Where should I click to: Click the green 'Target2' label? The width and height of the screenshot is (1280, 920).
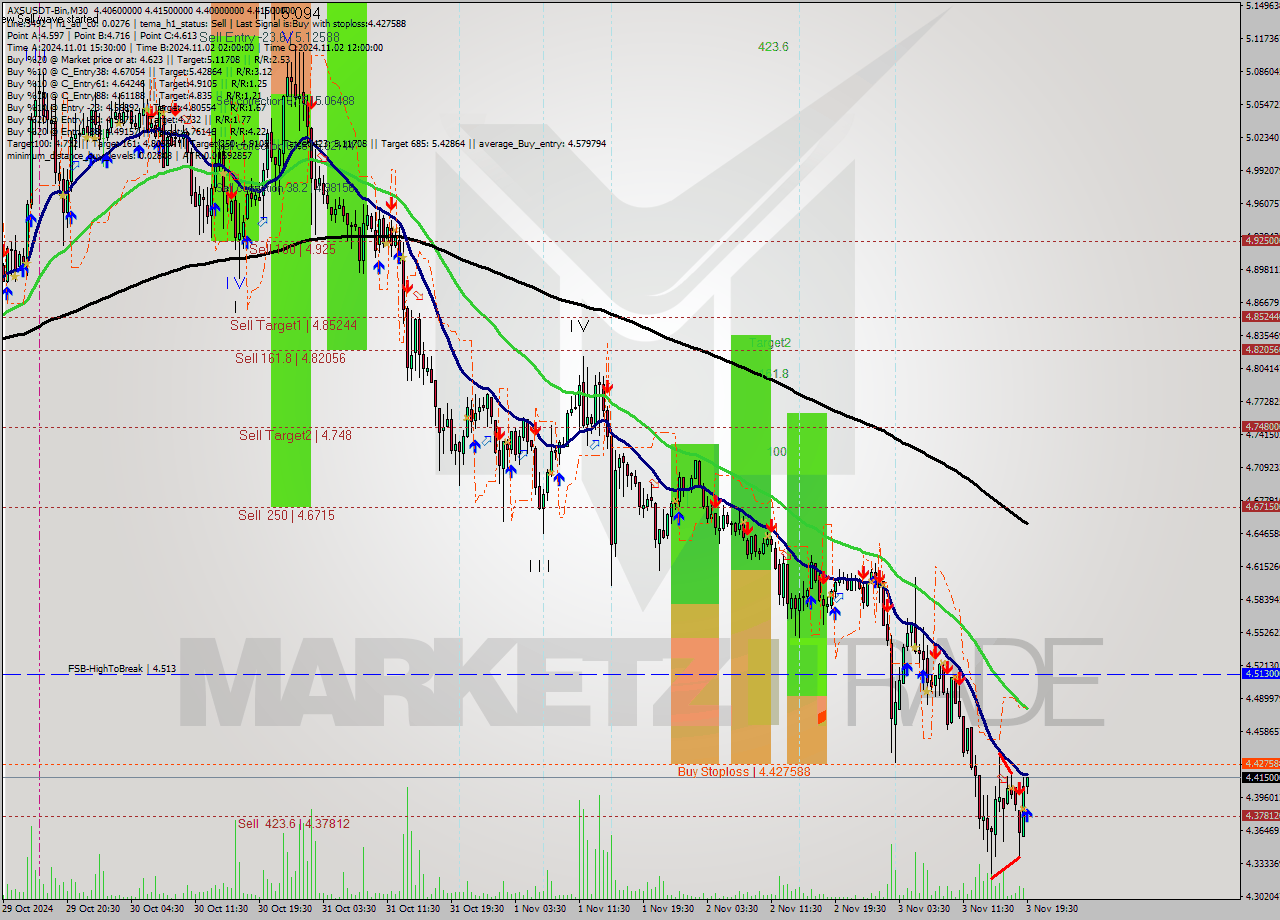click(x=770, y=342)
